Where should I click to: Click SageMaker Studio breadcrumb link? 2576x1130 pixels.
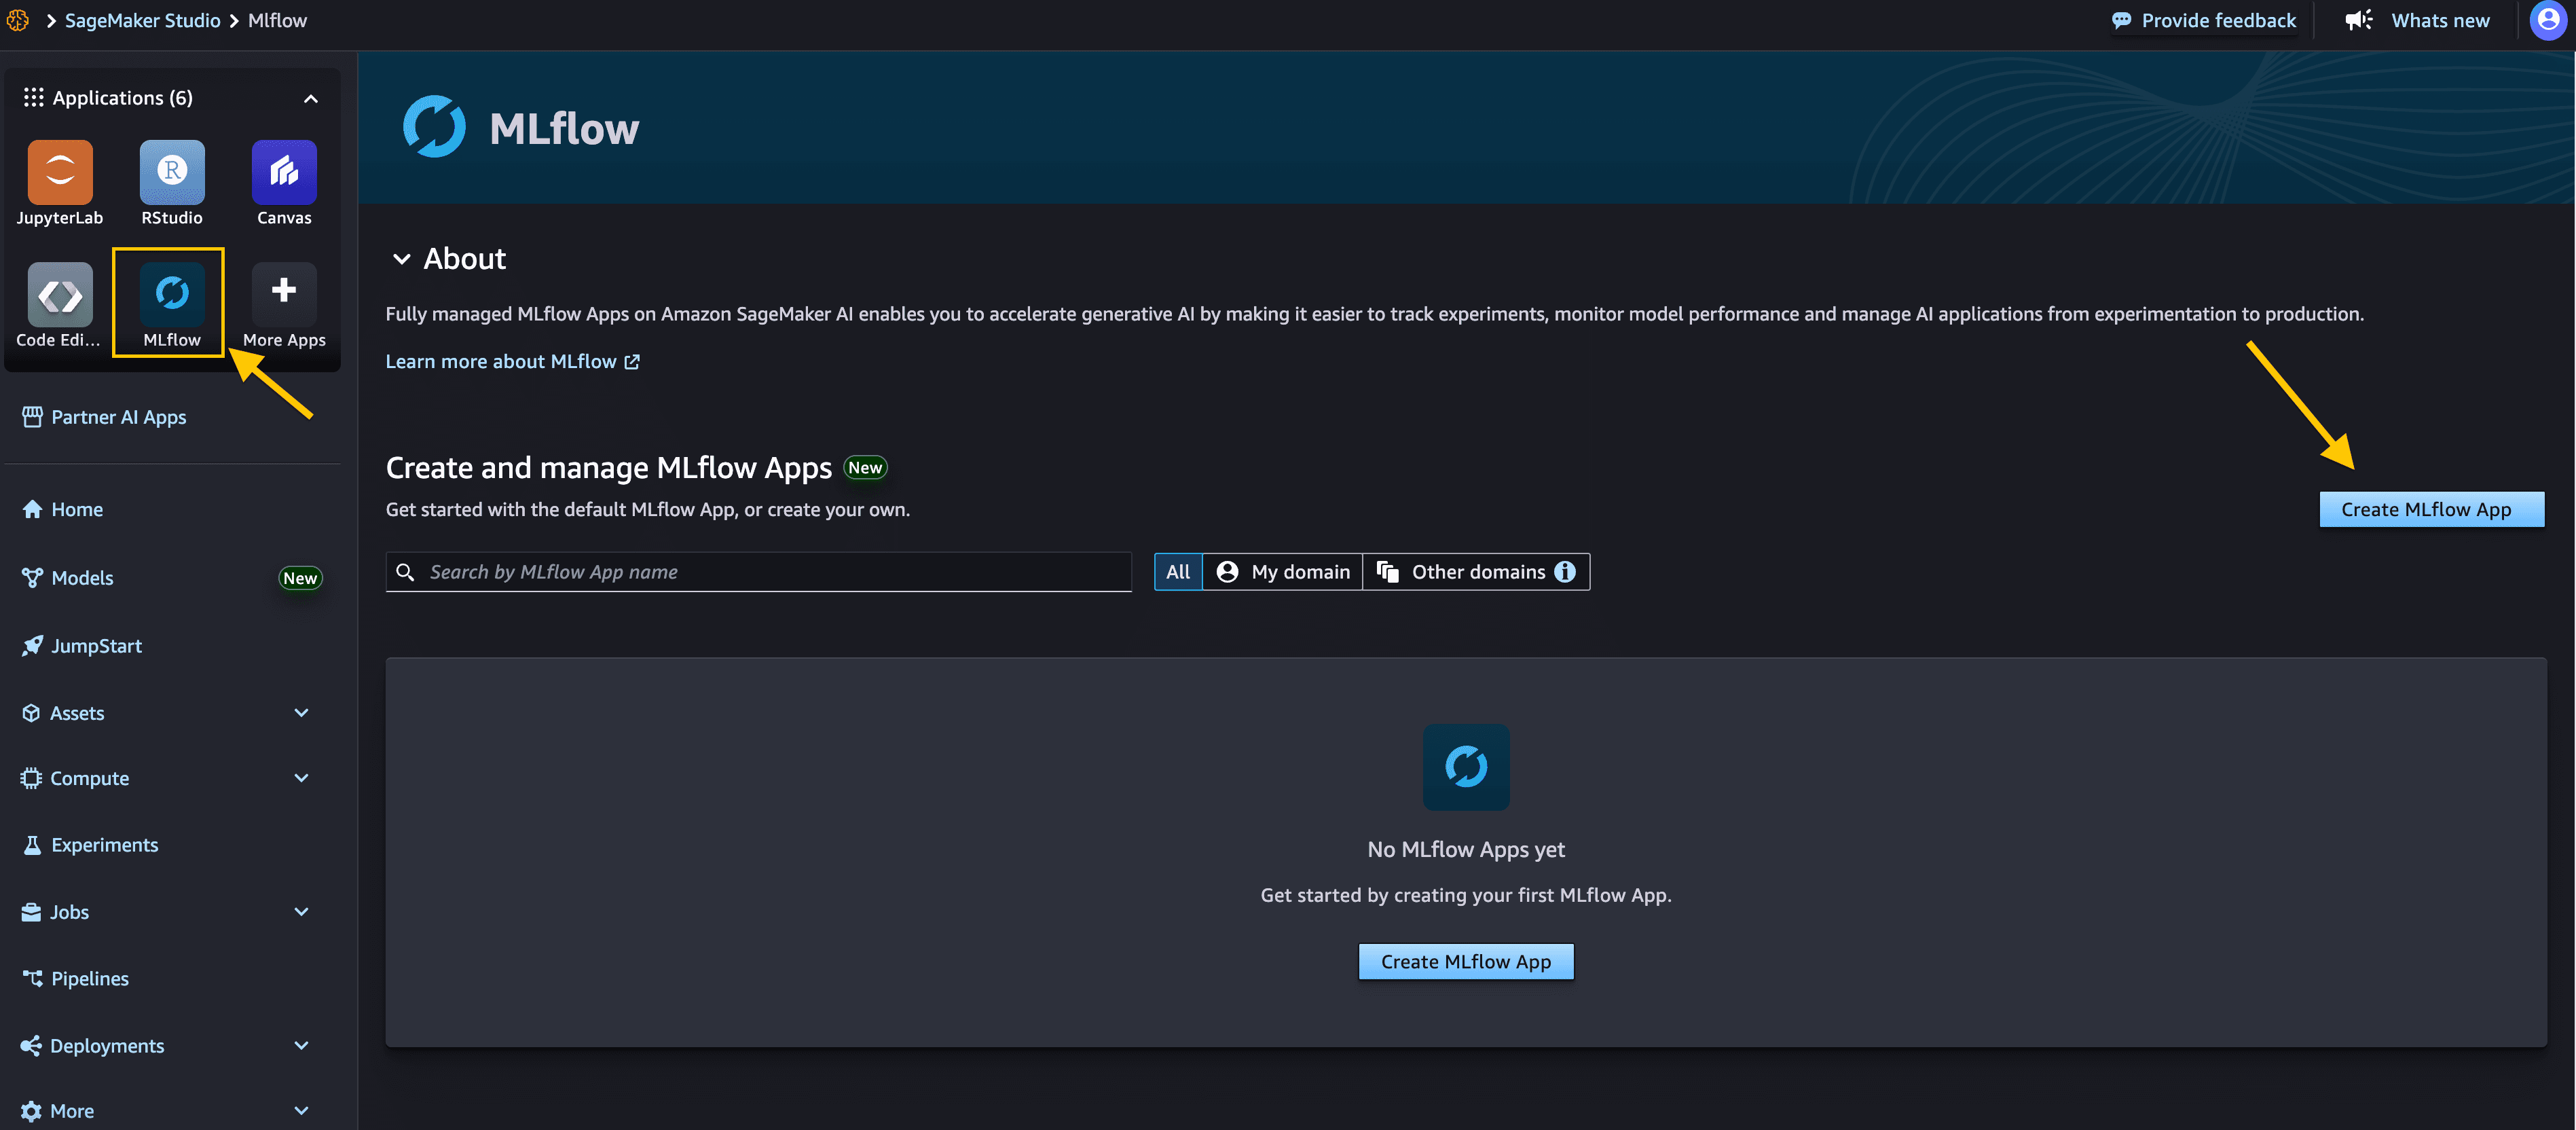pos(142,20)
